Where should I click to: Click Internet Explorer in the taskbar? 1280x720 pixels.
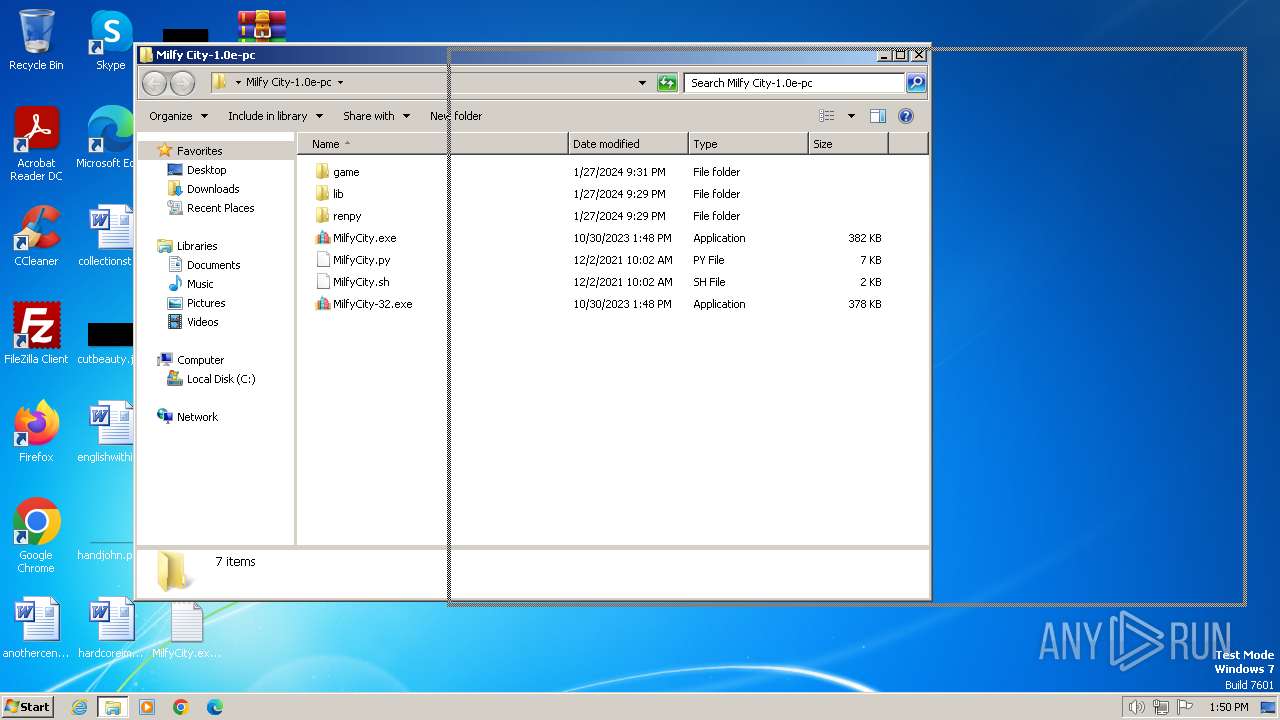79,707
